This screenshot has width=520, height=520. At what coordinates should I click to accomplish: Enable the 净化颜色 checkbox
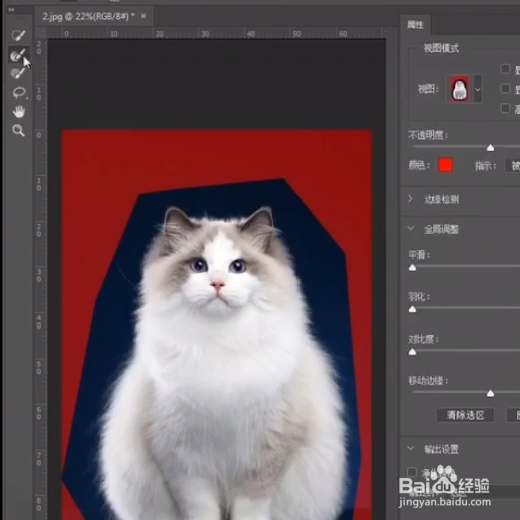point(412,472)
